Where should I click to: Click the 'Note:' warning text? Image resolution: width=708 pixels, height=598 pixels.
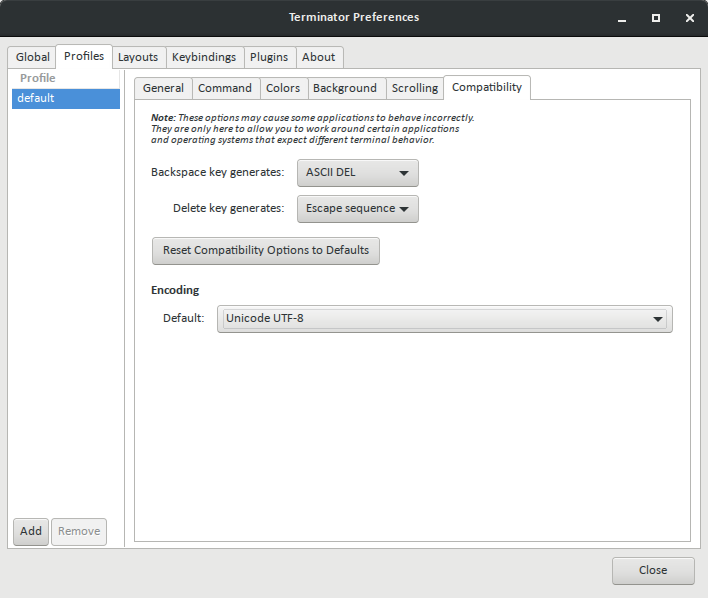[x=312, y=129]
